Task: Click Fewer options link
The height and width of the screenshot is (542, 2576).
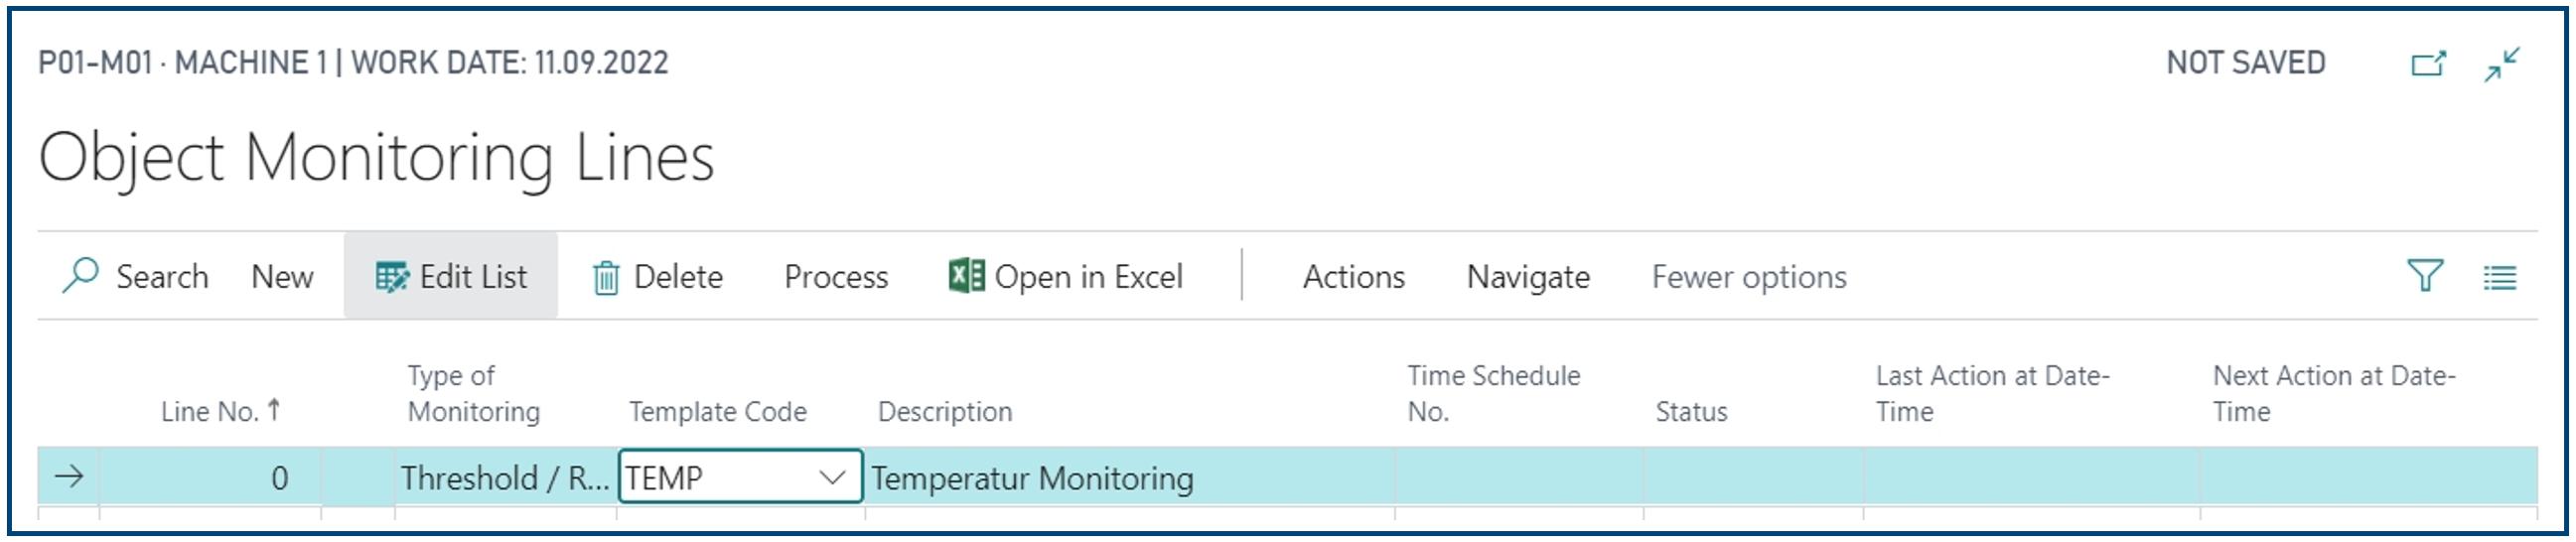Action: coord(1749,277)
